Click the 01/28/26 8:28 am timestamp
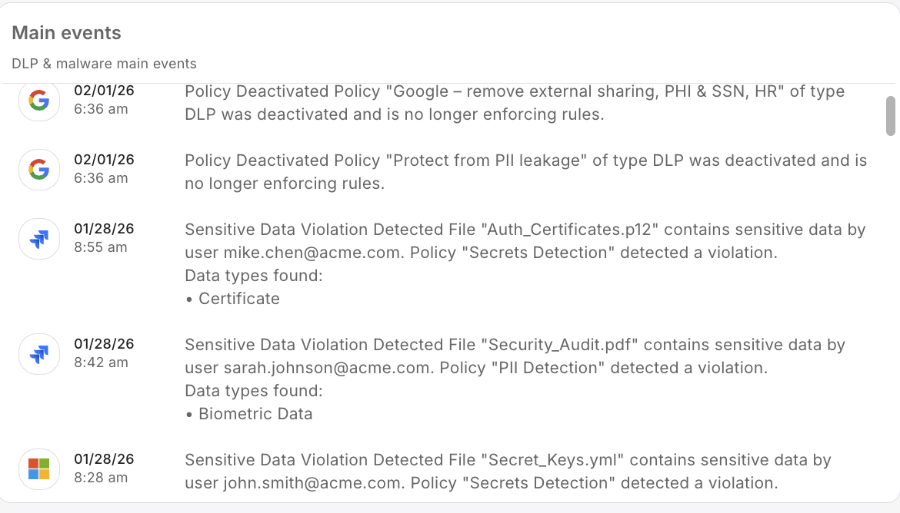900x513 pixels. pos(103,468)
